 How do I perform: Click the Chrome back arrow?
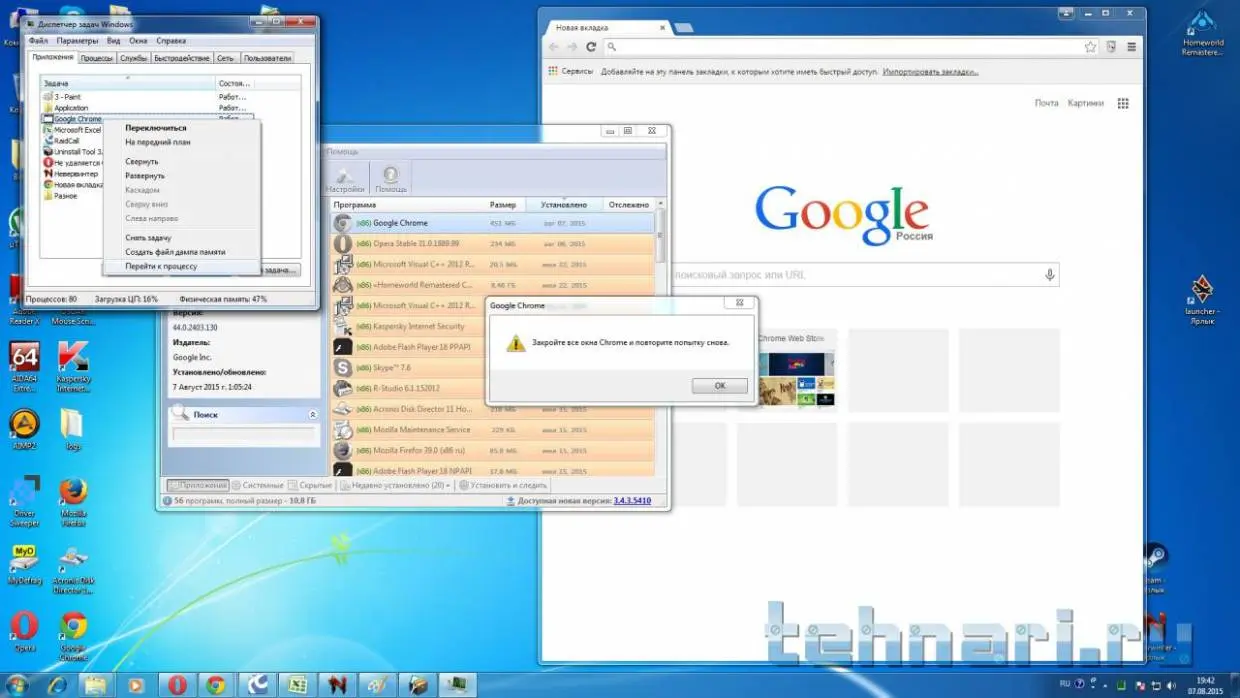point(553,47)
